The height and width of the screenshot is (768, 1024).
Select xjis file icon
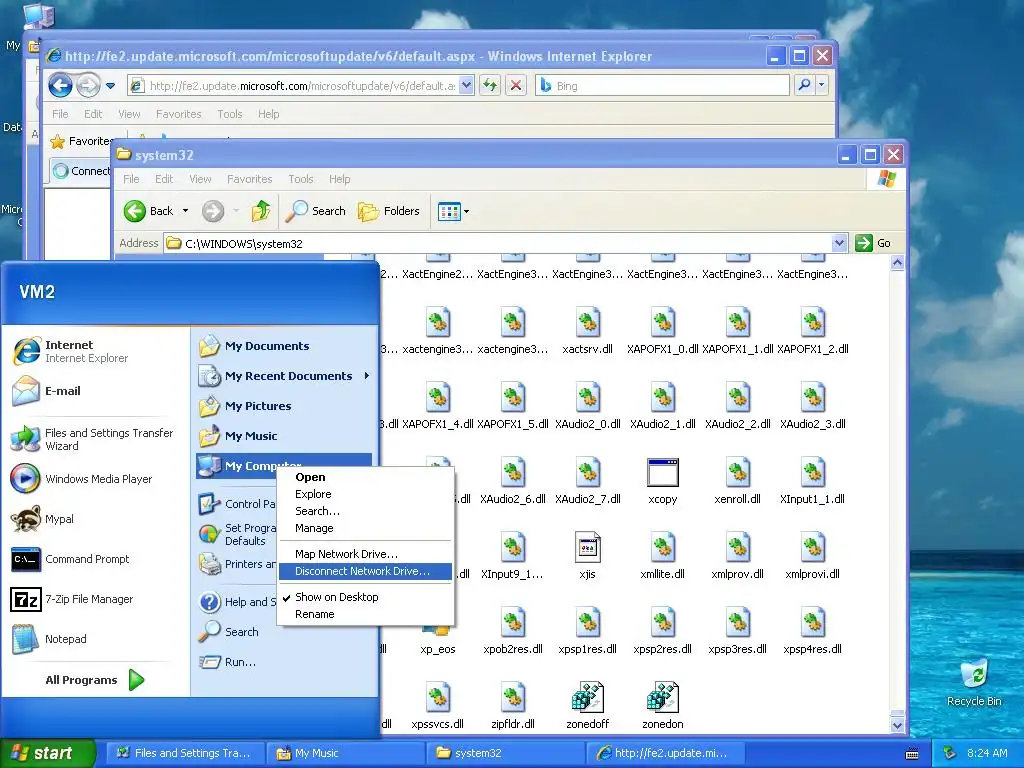point(587,556)
